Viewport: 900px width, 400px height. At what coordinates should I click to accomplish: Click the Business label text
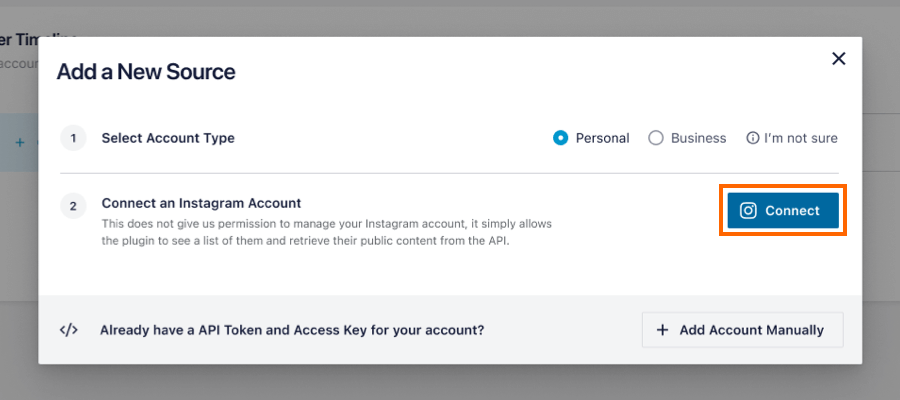(698, 138)
